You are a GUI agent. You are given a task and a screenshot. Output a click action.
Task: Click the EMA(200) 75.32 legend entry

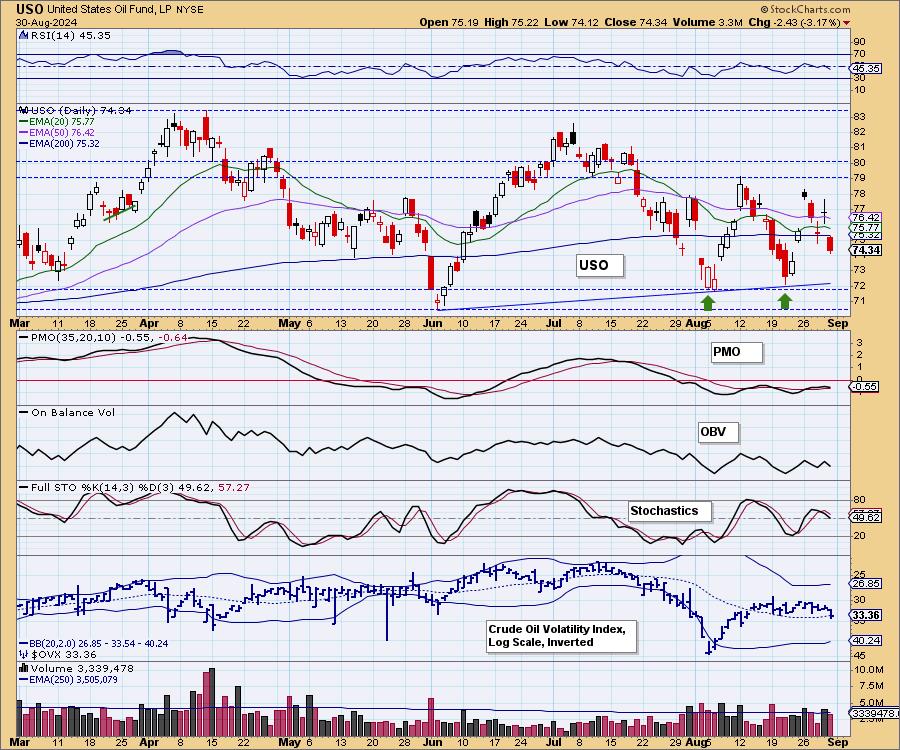[59, 143]
